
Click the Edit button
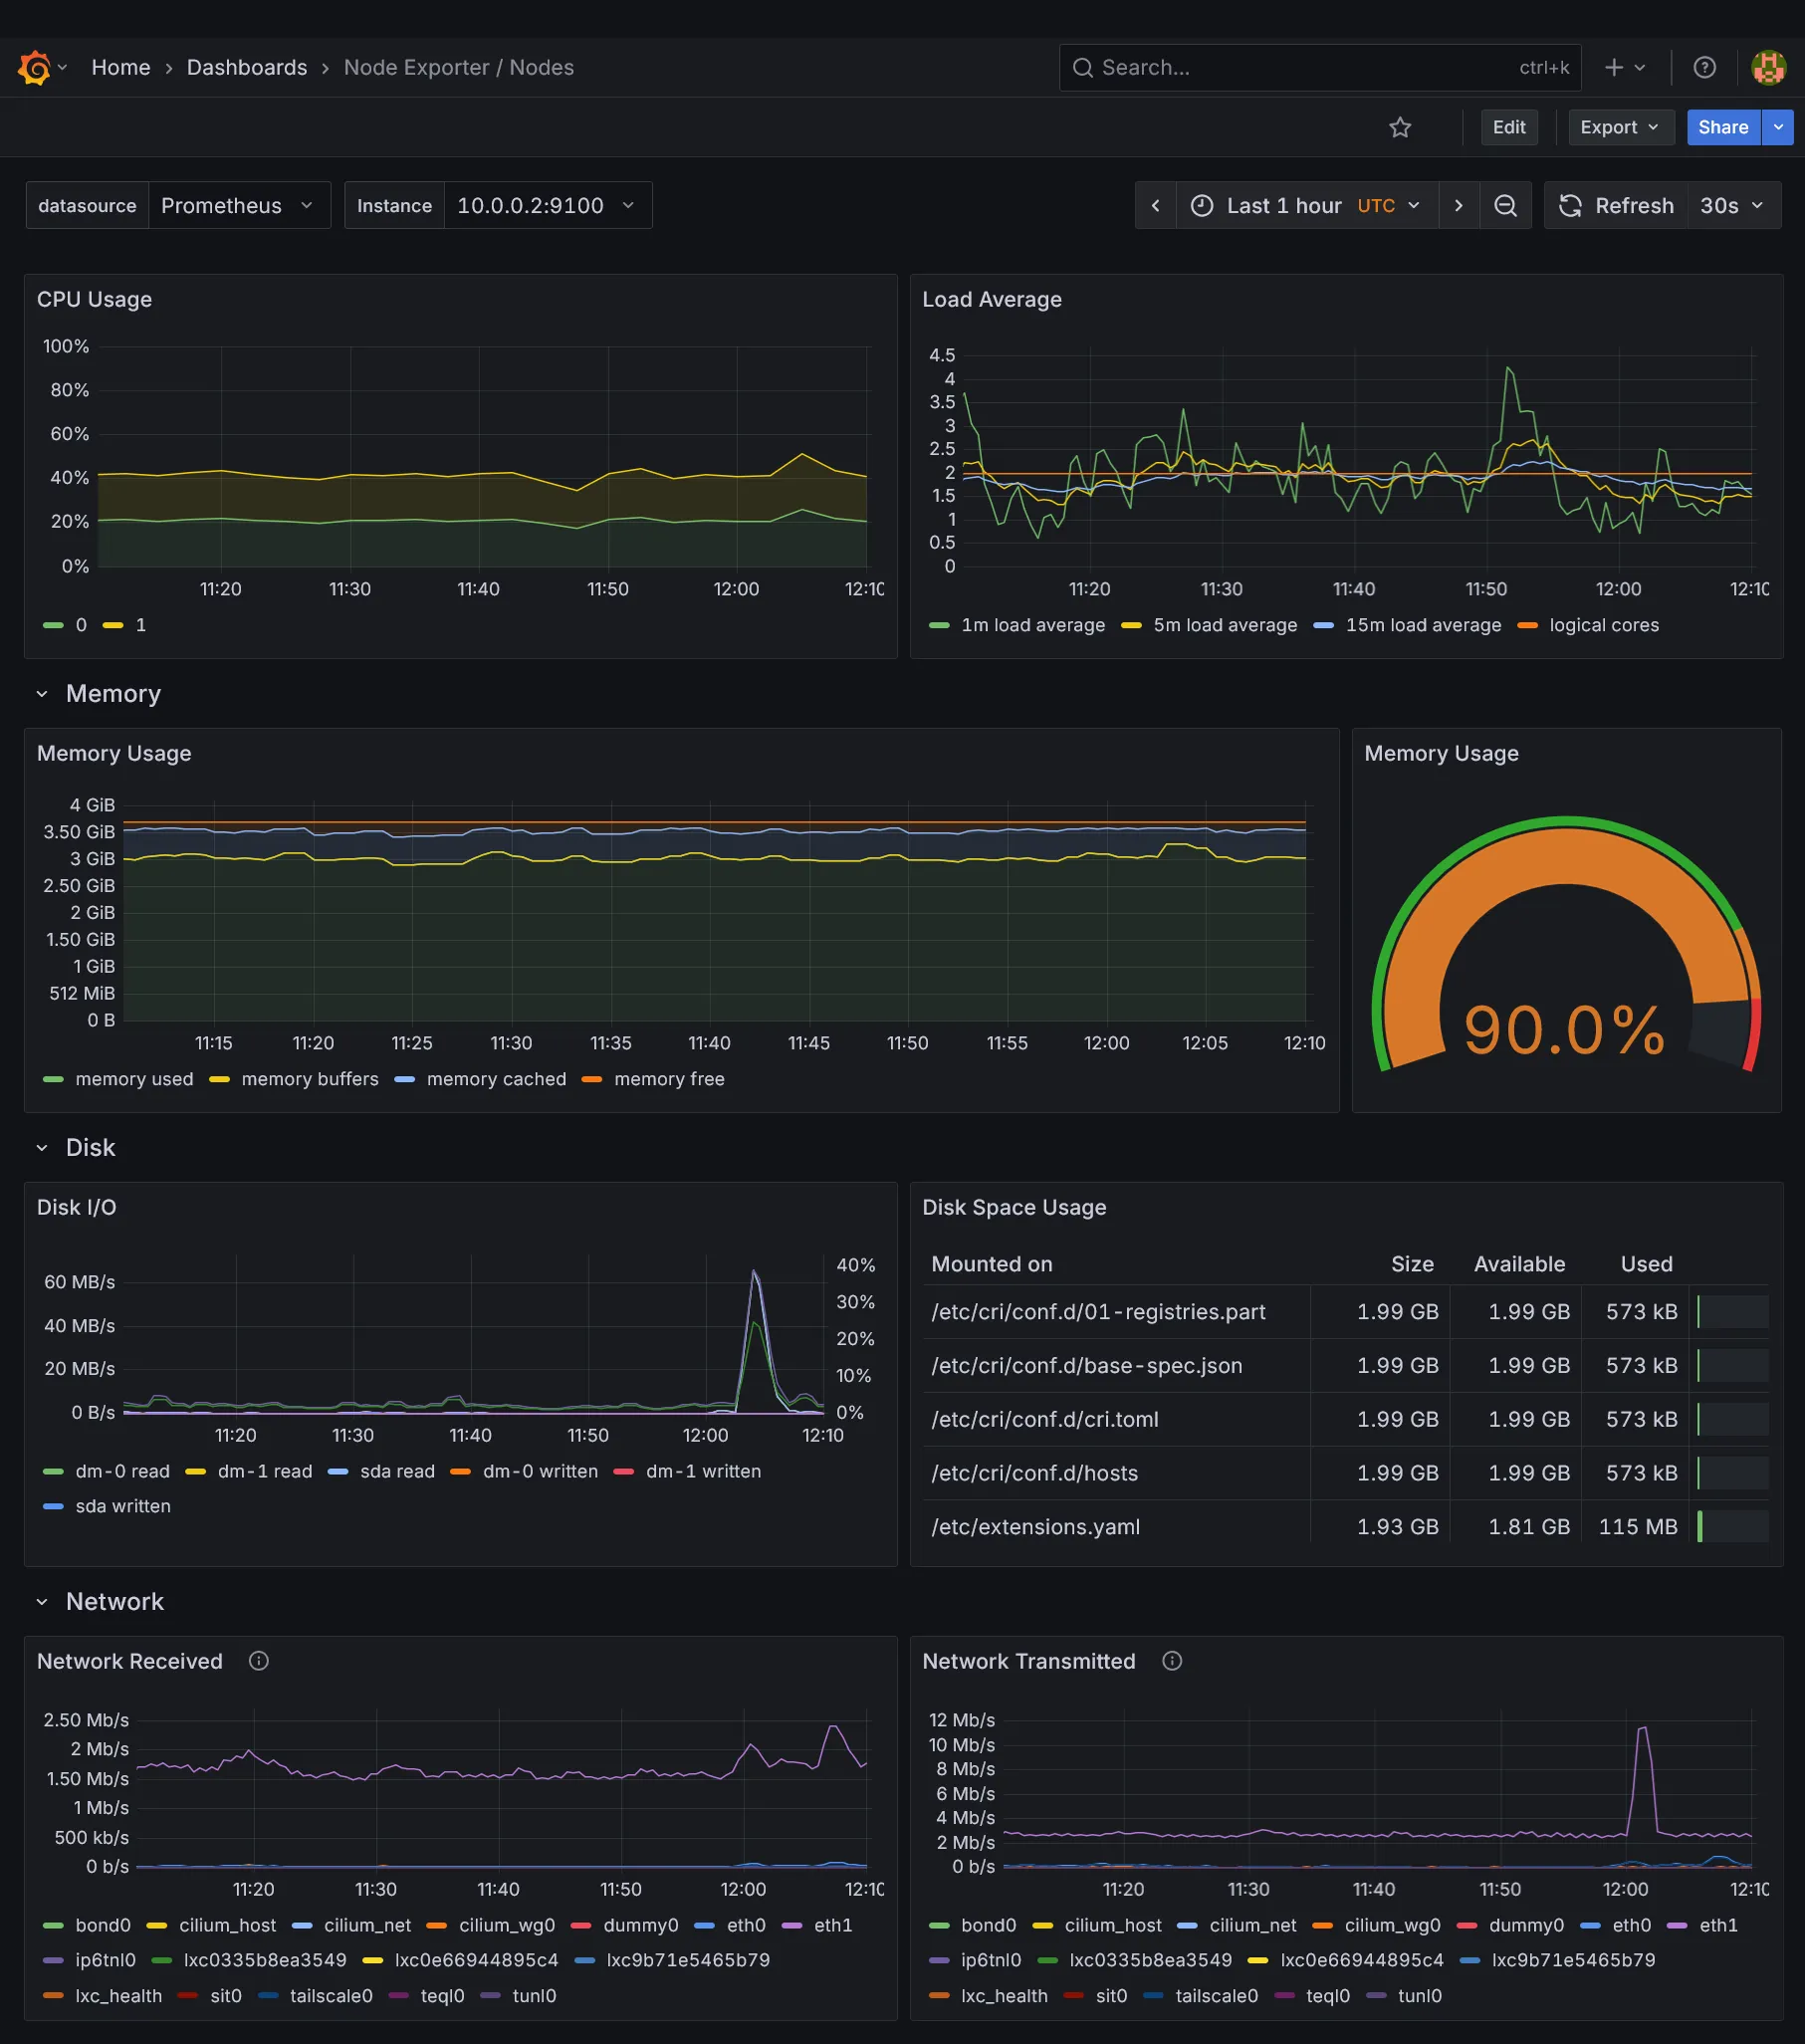tap(1509, 127)
